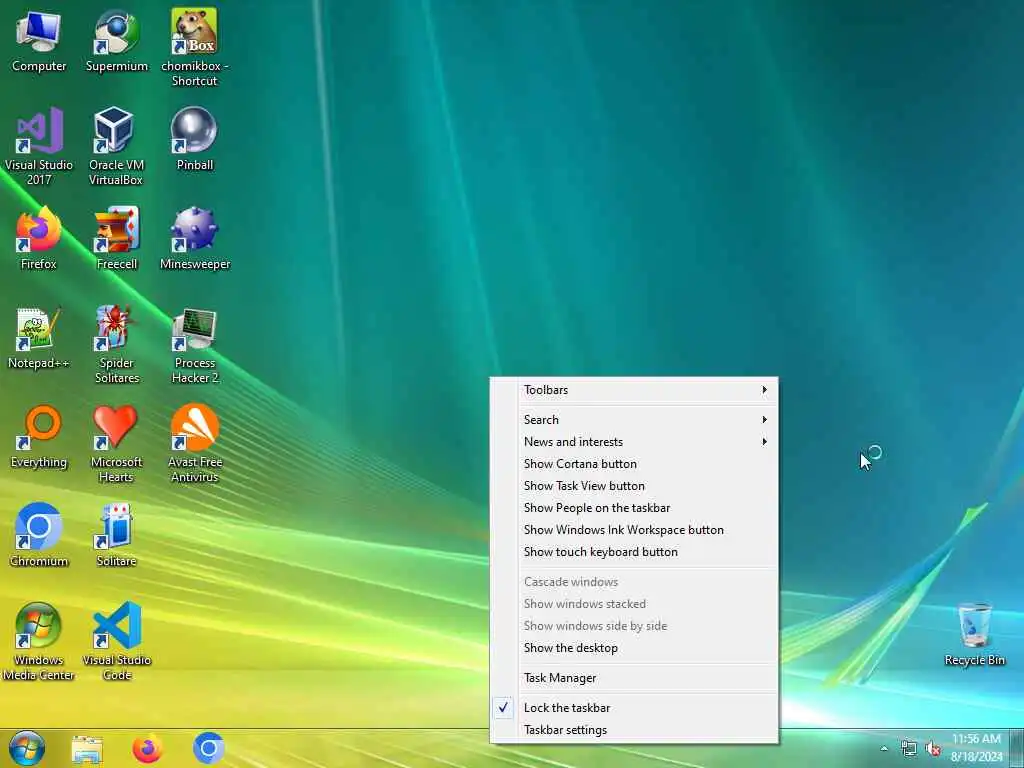
Task: Open Task Manager from context menu
Action: pyautogui.click(x=634, y=678)
